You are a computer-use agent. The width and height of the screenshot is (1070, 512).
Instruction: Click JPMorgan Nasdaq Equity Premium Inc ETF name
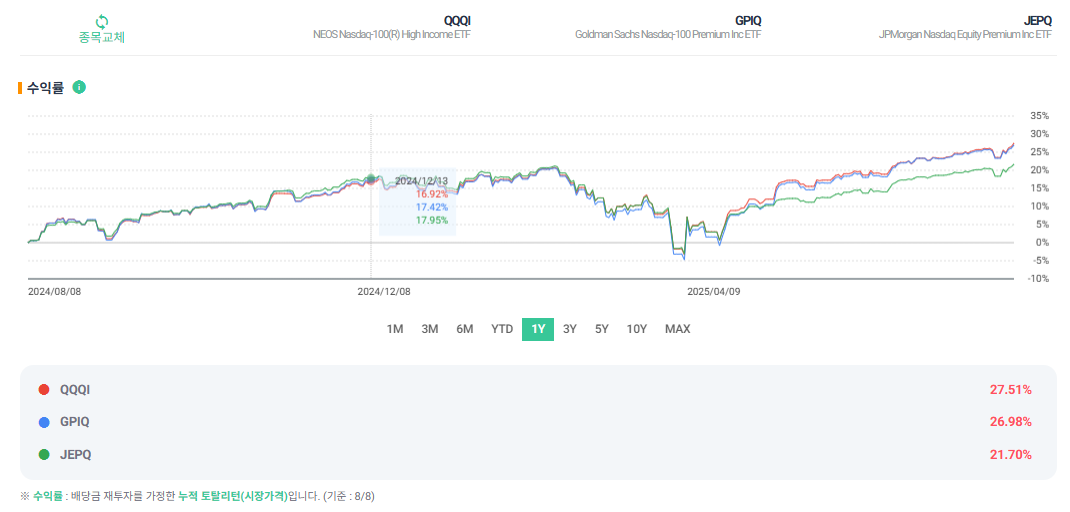(965, 34)
